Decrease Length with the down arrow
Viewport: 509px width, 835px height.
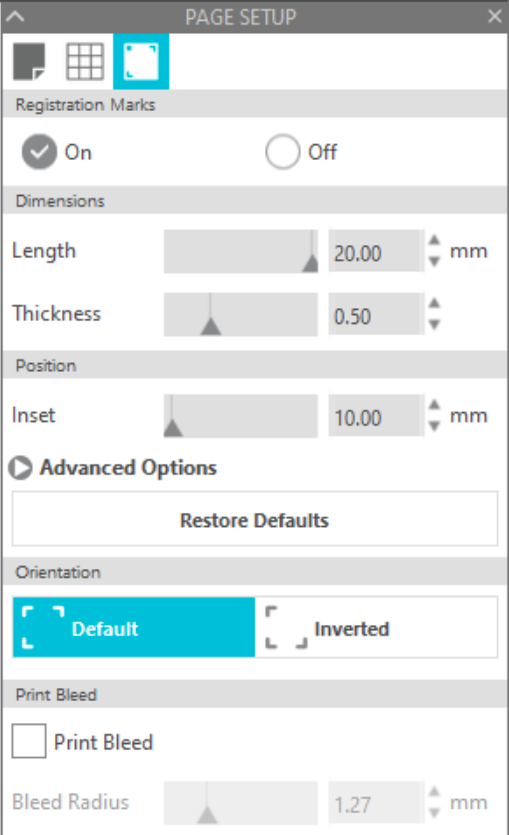point(434,261)
